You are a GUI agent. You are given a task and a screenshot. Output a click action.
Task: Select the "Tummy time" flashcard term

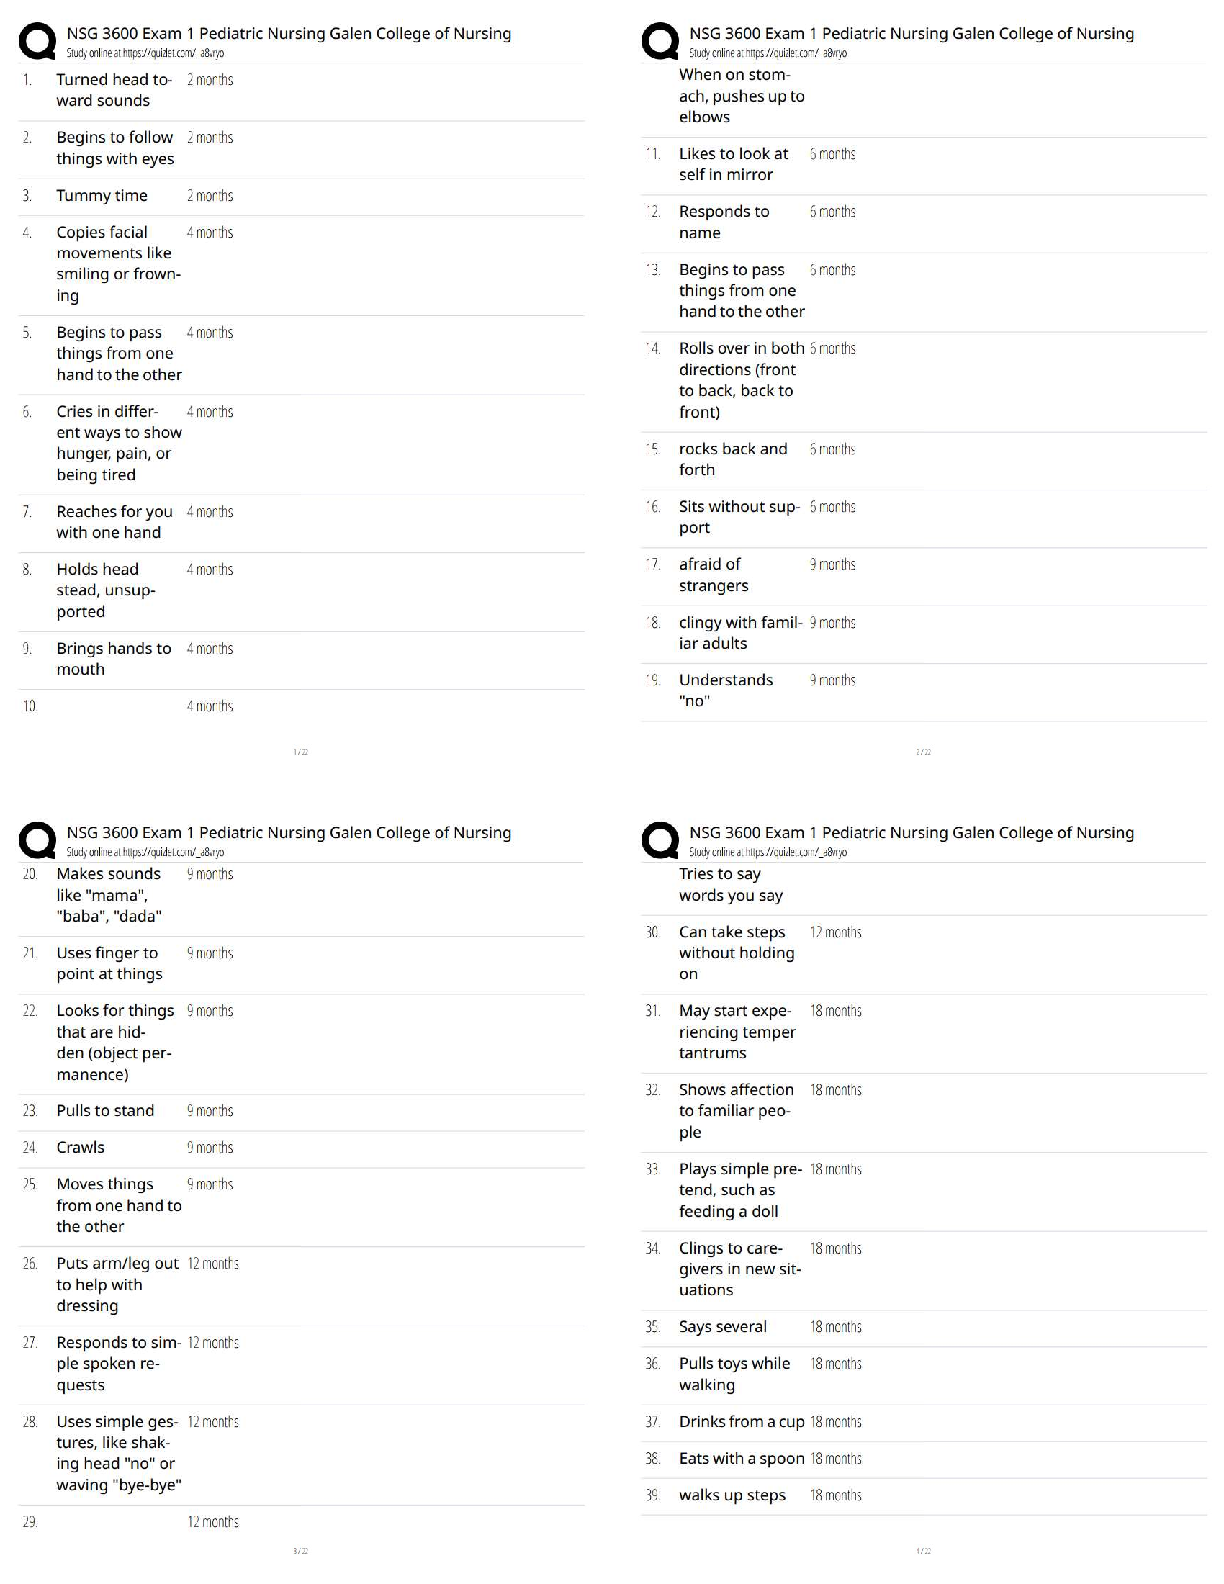coord(102,196)
